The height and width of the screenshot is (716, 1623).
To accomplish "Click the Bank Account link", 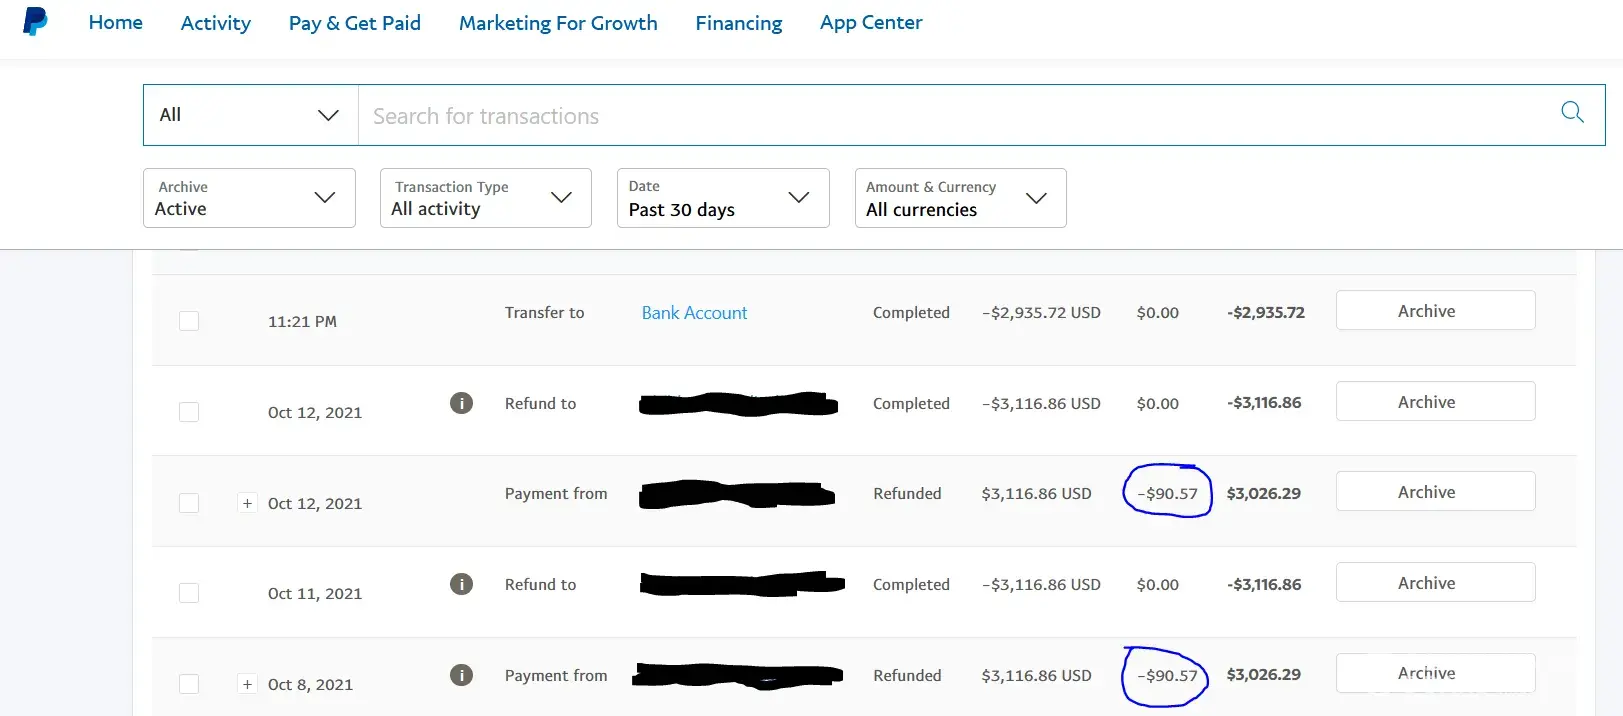I will [694, 313].
